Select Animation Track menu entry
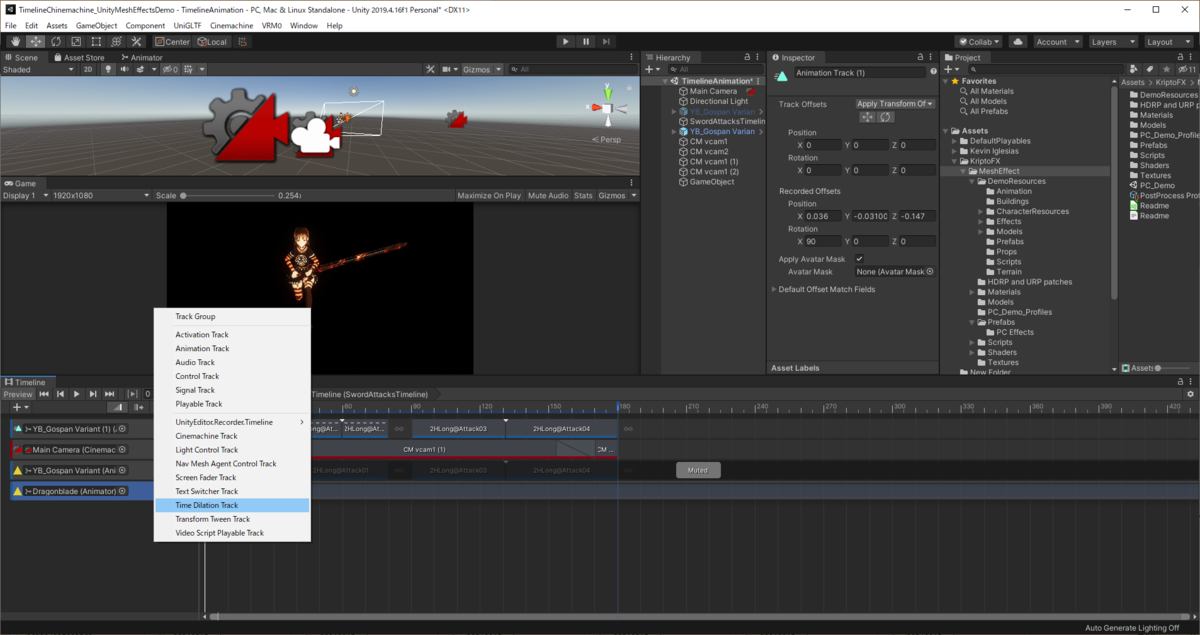The image size is (1200, 635). (x=232, y=348)
